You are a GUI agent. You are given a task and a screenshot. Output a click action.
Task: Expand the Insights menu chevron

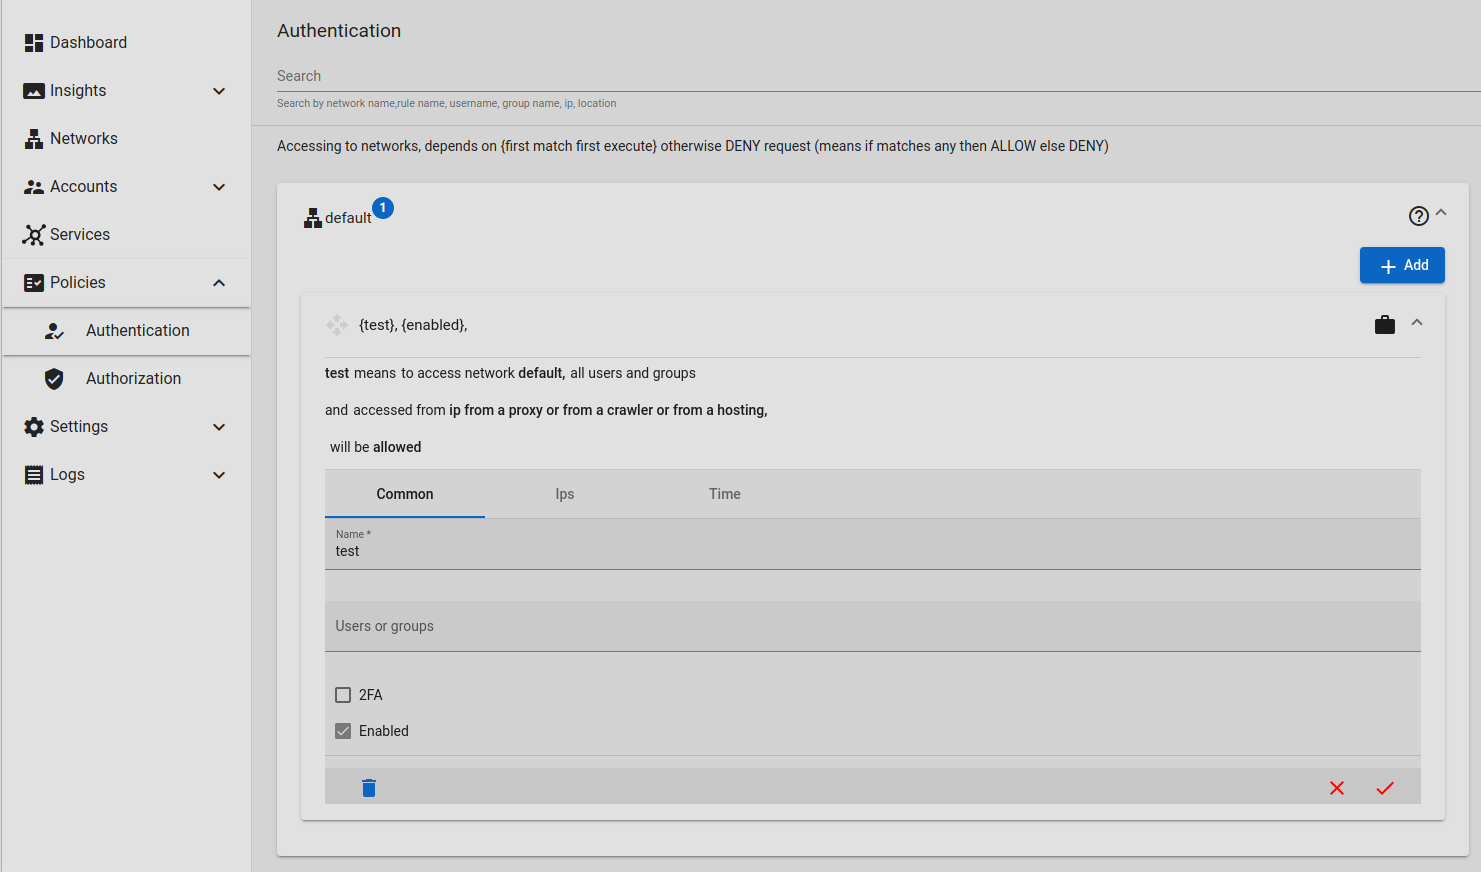[219, 91]
